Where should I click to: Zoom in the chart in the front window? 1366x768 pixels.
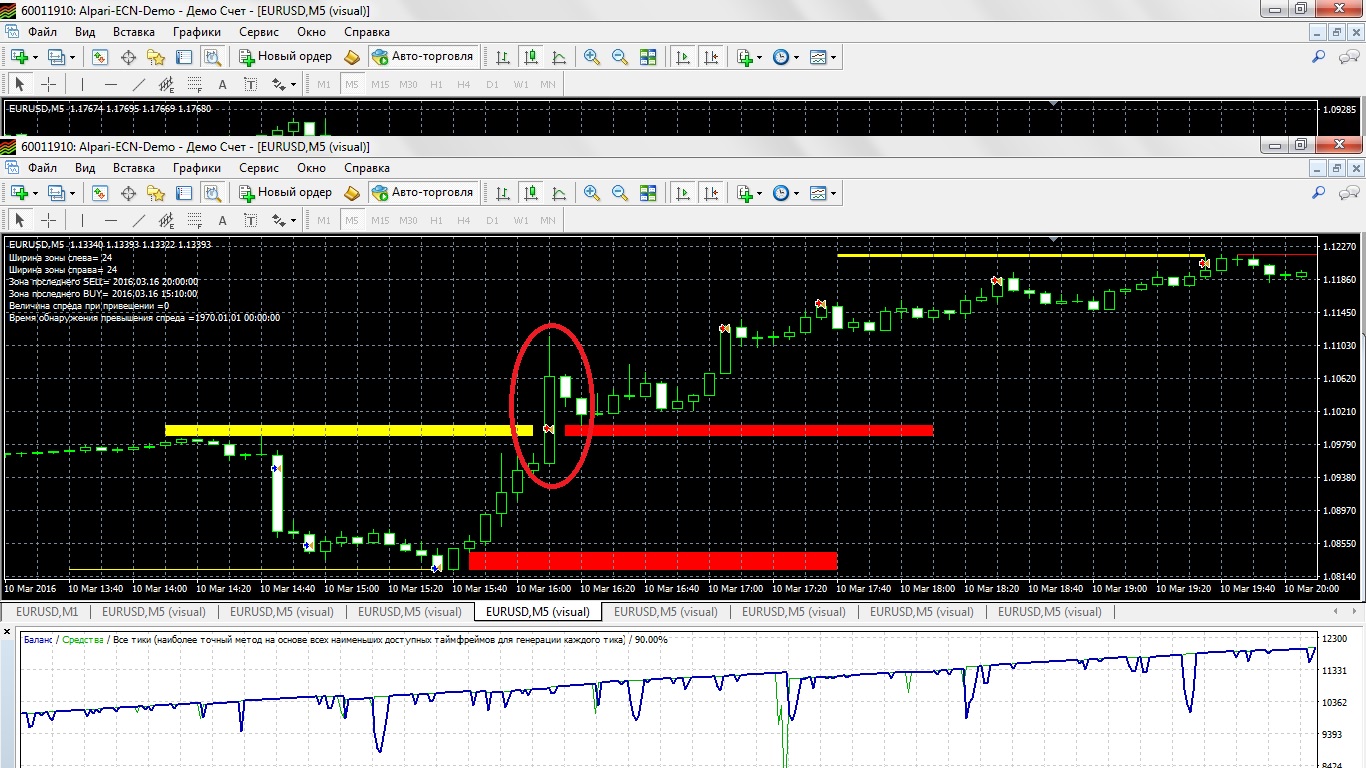pos(592,193)
